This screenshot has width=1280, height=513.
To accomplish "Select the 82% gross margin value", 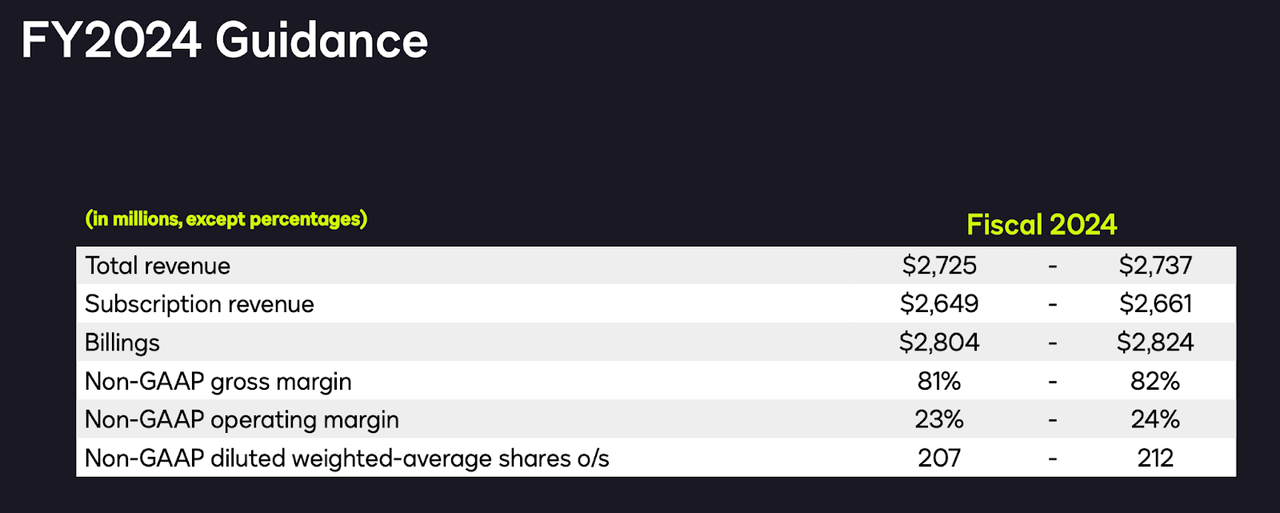I will [x=1156, y=381].
